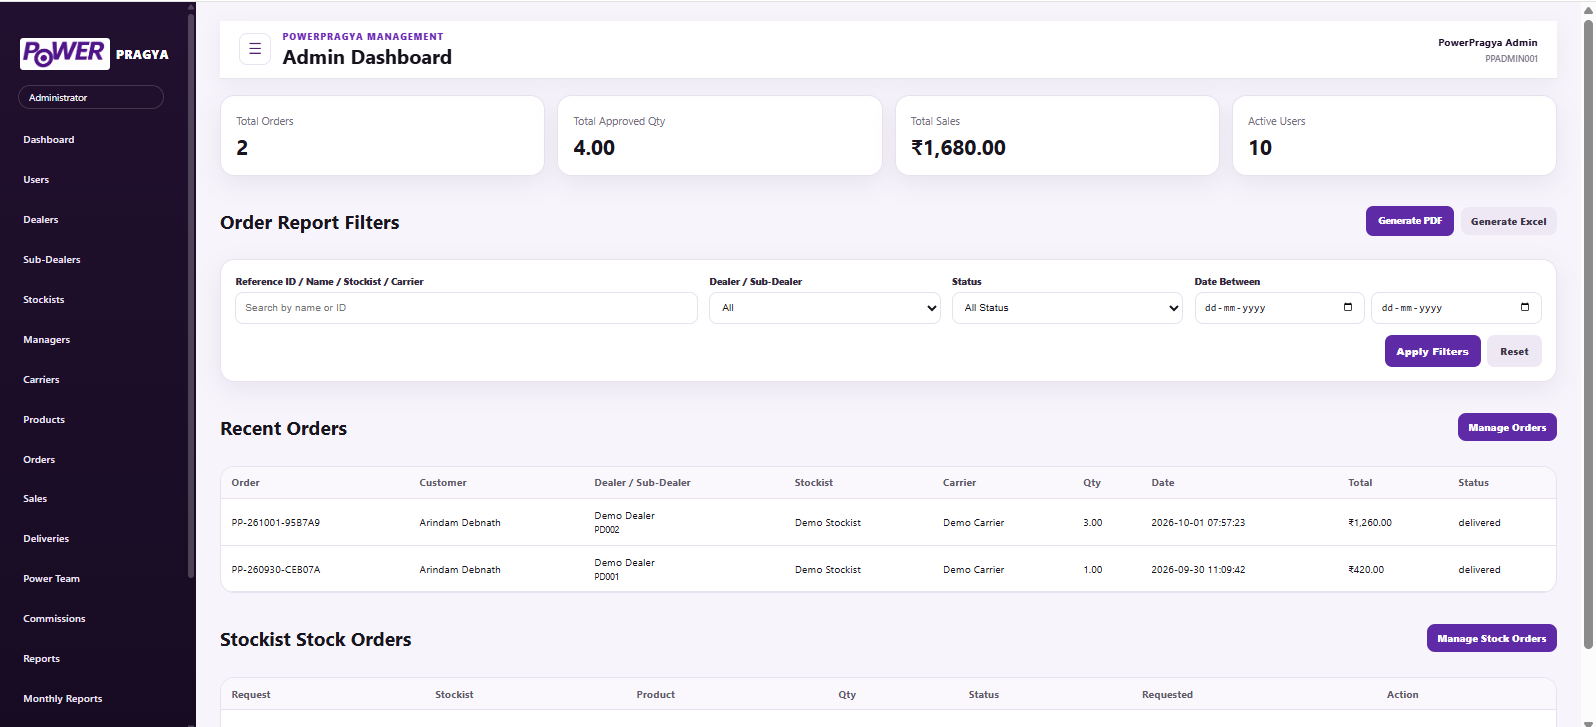The height and width of the screenshot is (727, 1596).
Task: Go to Users in the sidebar
Action: 36,180
